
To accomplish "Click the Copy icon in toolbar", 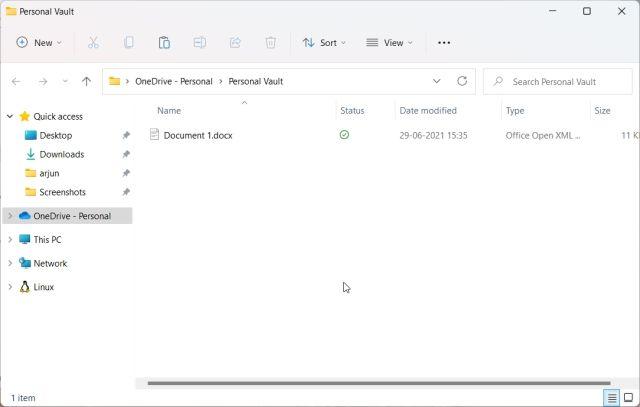I will point(129,42).
